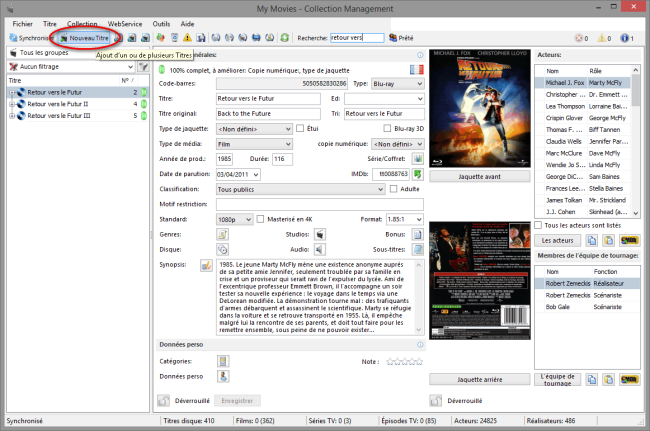Open the Audio speaker icon
This screenshot has height=431, width=650.
coord(320,249)
